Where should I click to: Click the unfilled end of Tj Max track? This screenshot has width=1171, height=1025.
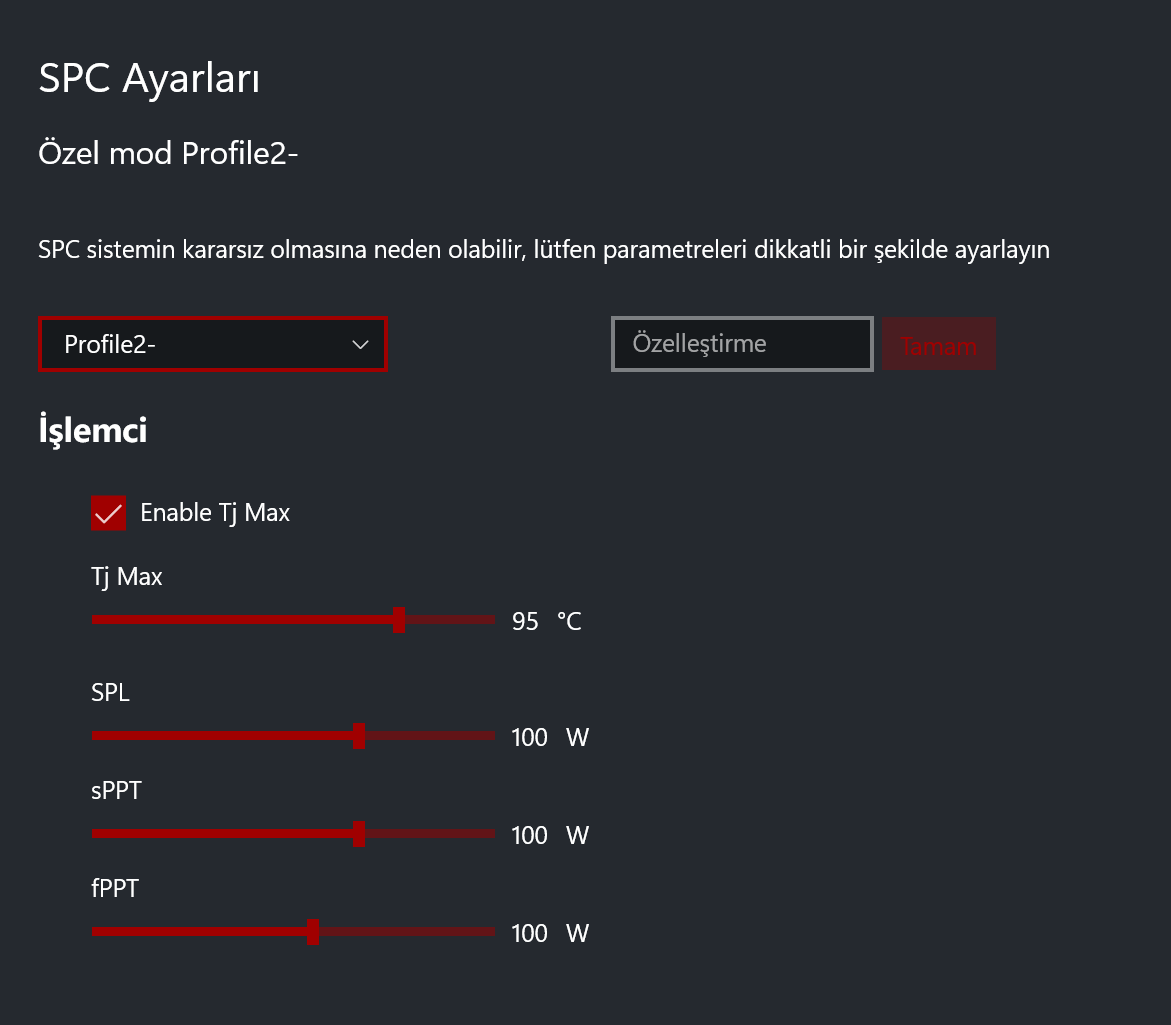[x=450, y=620]
